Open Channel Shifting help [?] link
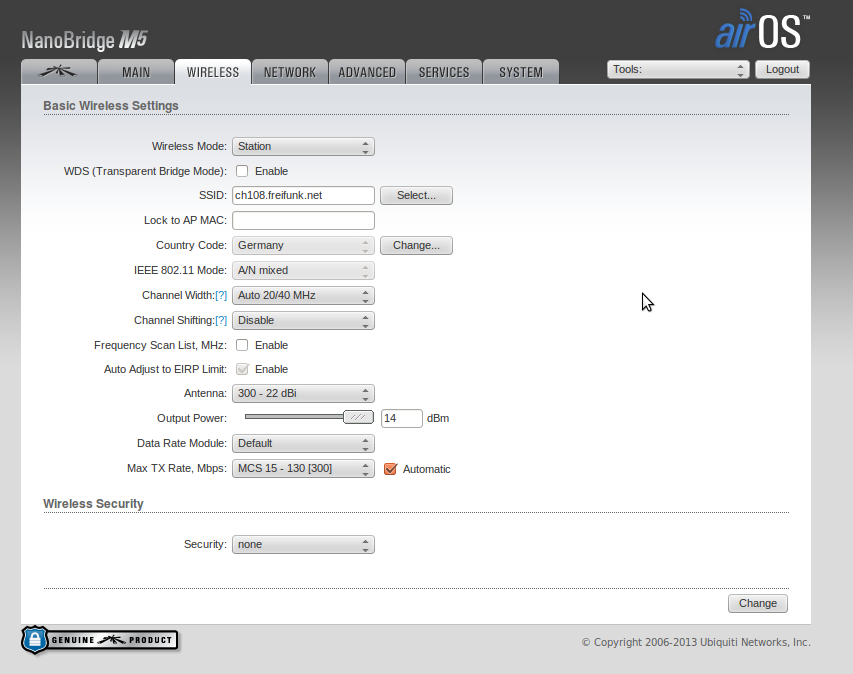Viewport: 853px width, 674px height. point(221,321)
